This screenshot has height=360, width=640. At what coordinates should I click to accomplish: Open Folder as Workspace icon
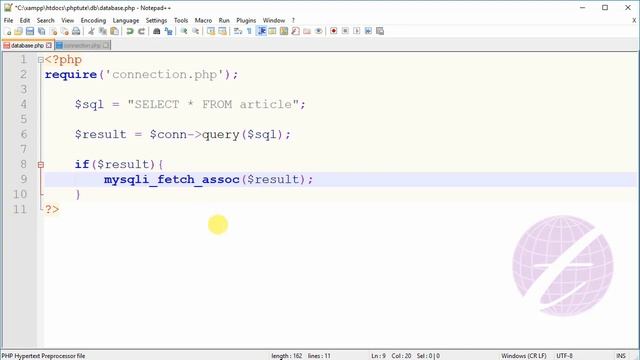click(307, 31)
